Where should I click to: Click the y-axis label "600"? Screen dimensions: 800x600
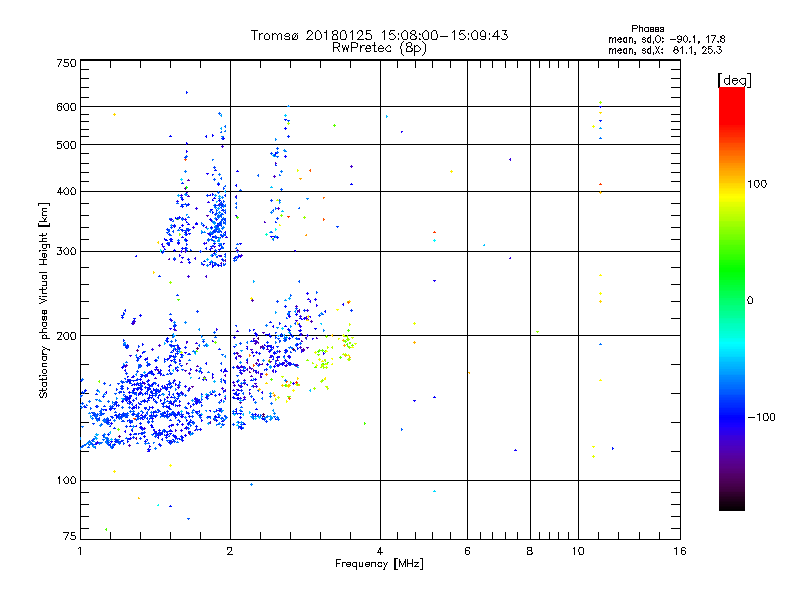click(66, 107)
